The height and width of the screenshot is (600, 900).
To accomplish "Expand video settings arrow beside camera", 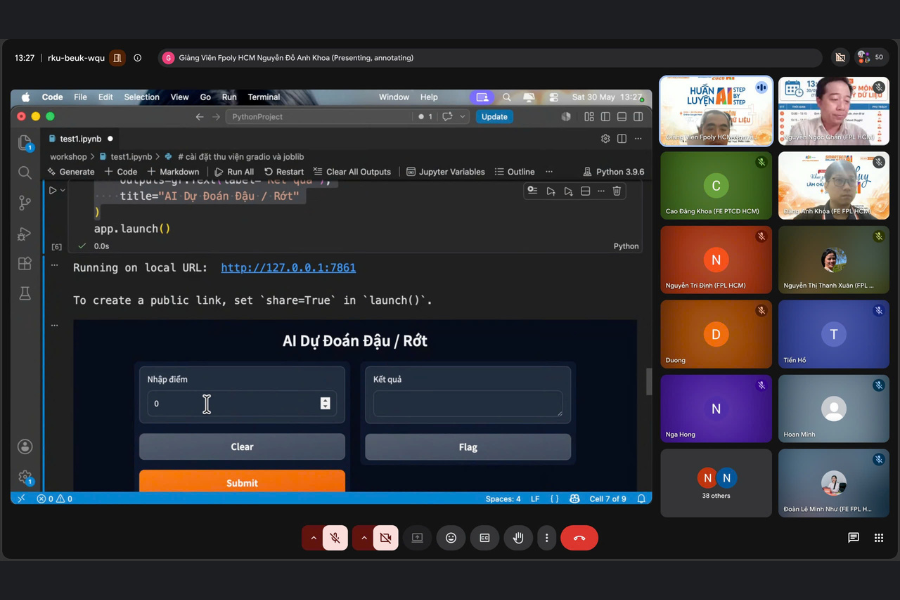I will (x=364, y=538).
